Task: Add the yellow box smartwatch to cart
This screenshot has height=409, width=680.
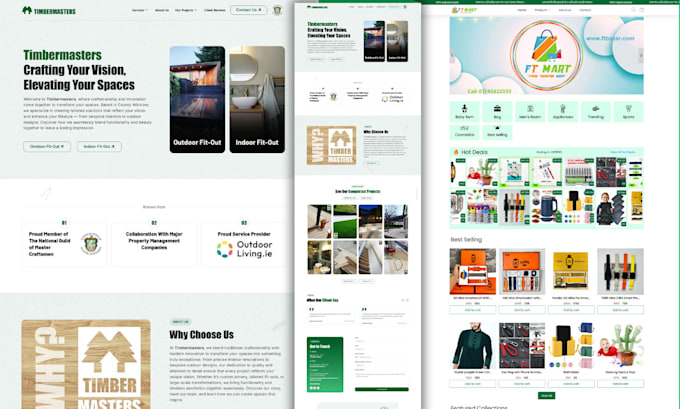Action: [571, 310]
